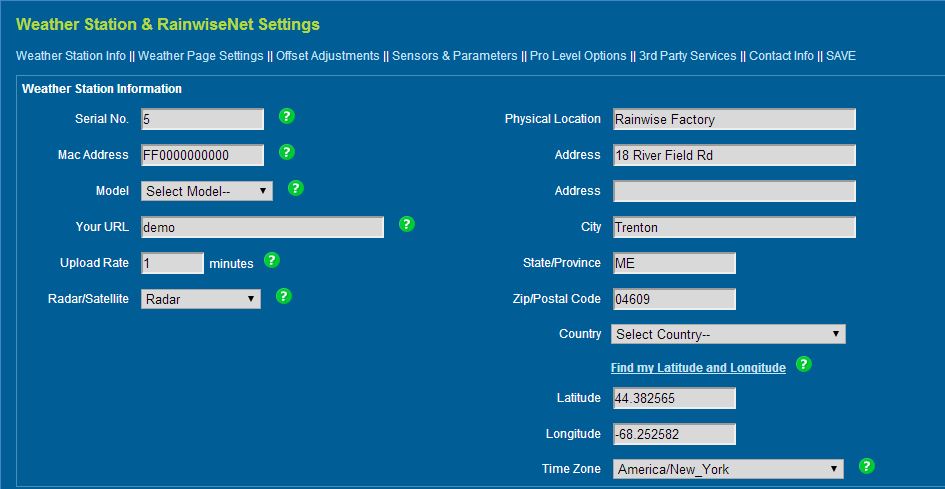Open the 3rd Party Services section
This screenshot has width=945, height=489.
[688, 55]
